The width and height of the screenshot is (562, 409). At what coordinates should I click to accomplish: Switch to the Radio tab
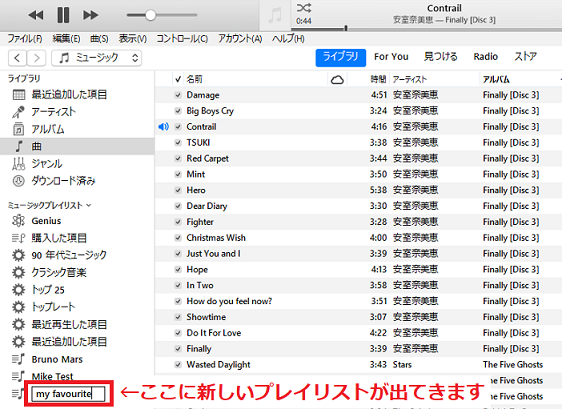click(485, 57)
